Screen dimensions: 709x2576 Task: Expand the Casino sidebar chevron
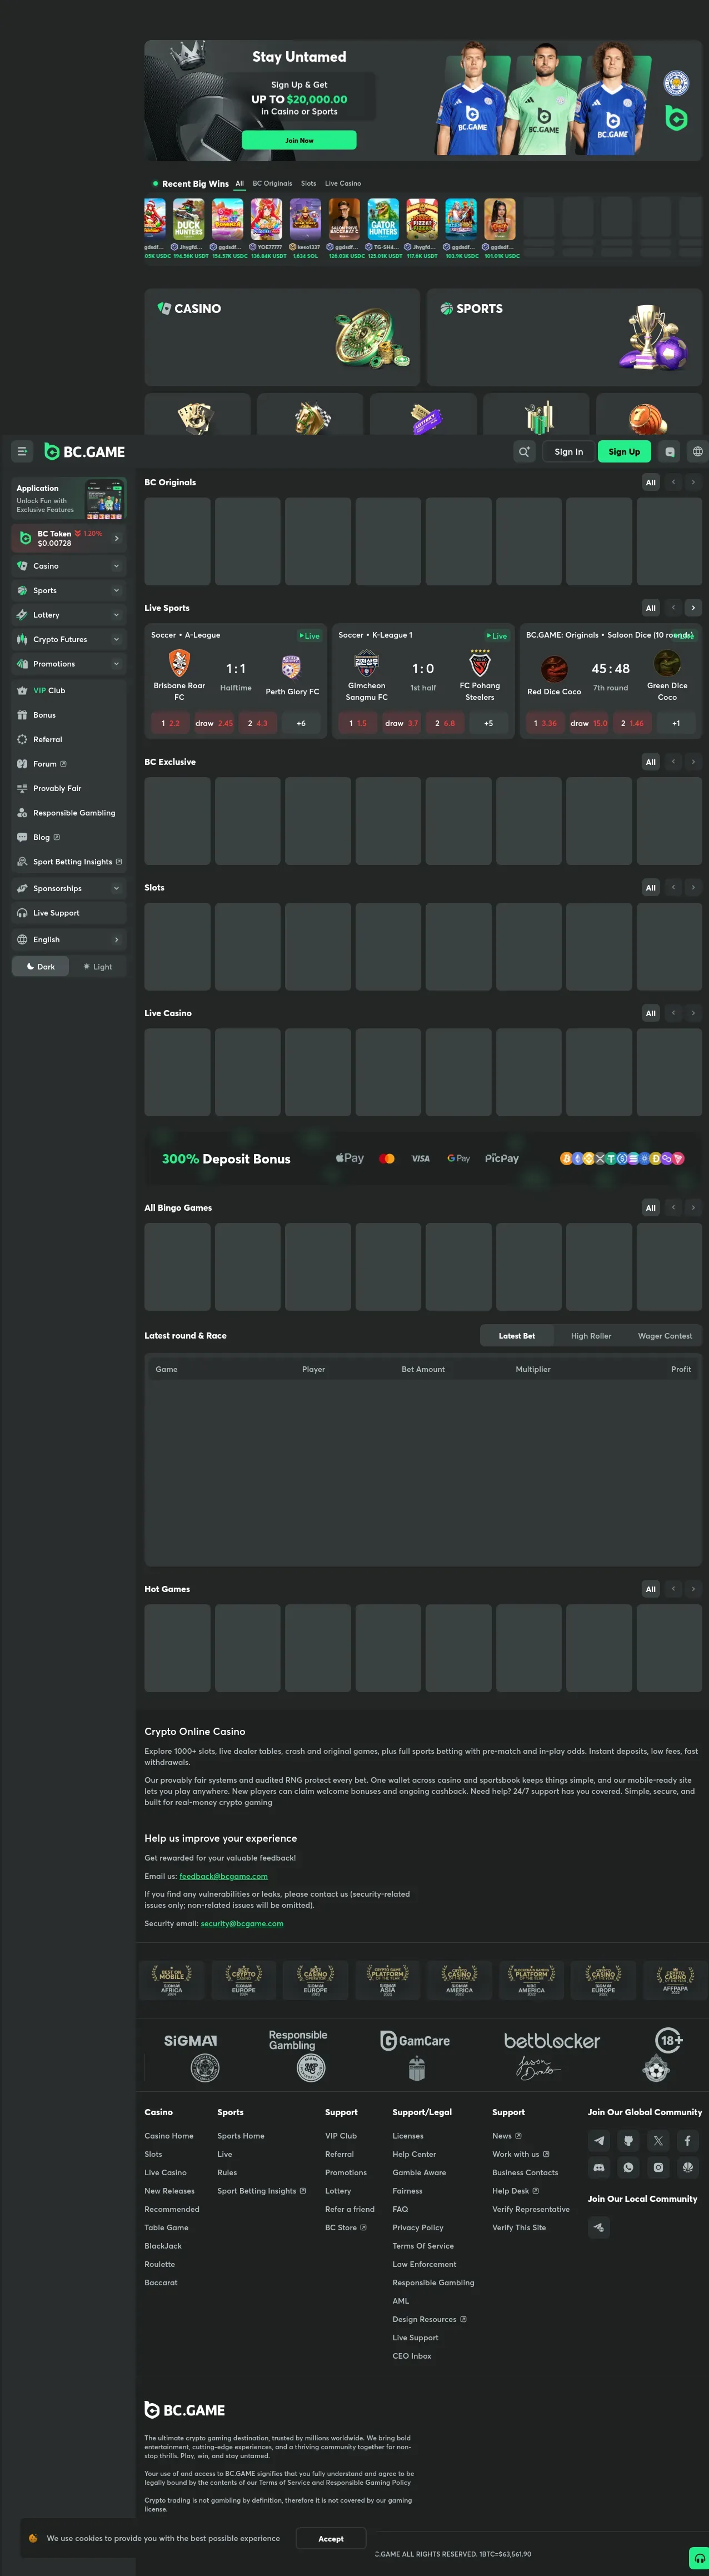click(116, 566)
